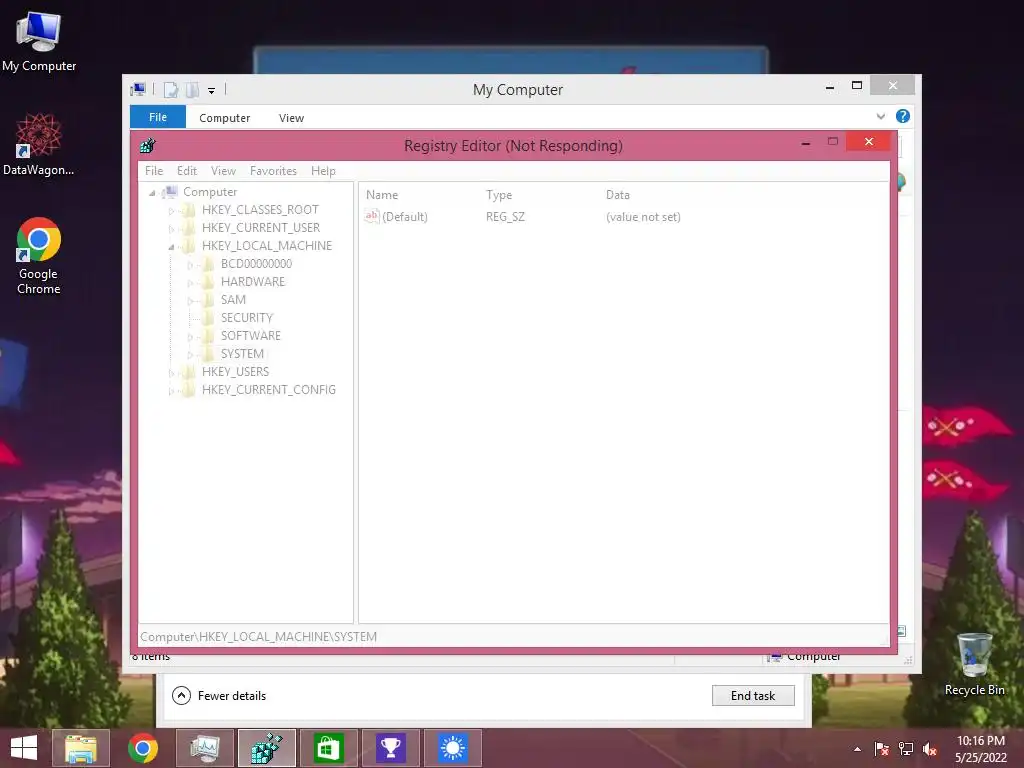Open the trophy app in taskbar
This screenshot has height=768, width=1024.
[x=391, y=748]
